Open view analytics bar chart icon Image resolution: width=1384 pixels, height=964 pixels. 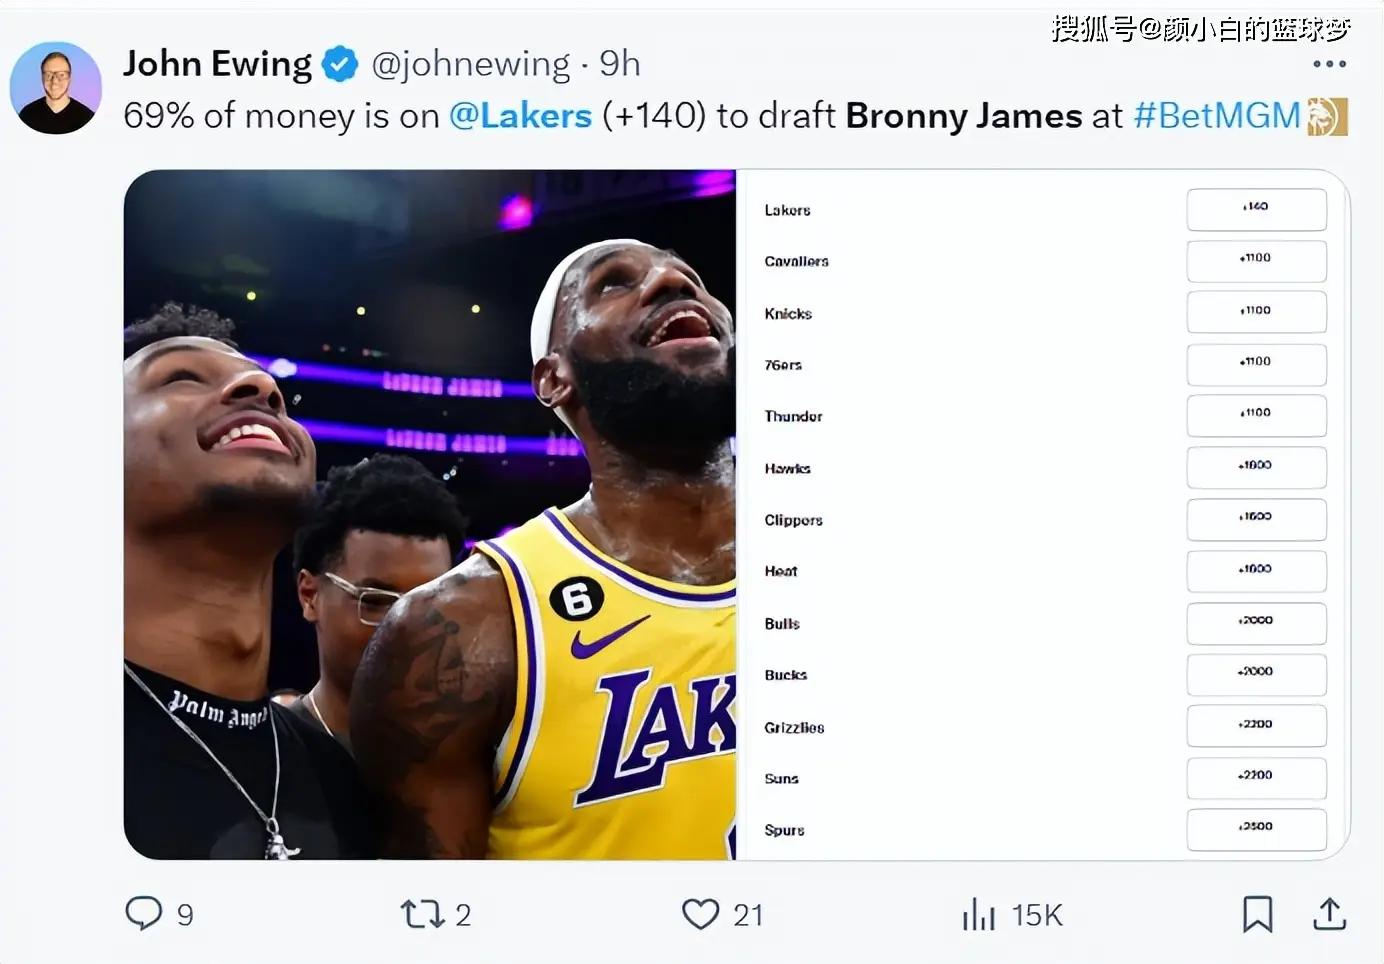[978, 914]
